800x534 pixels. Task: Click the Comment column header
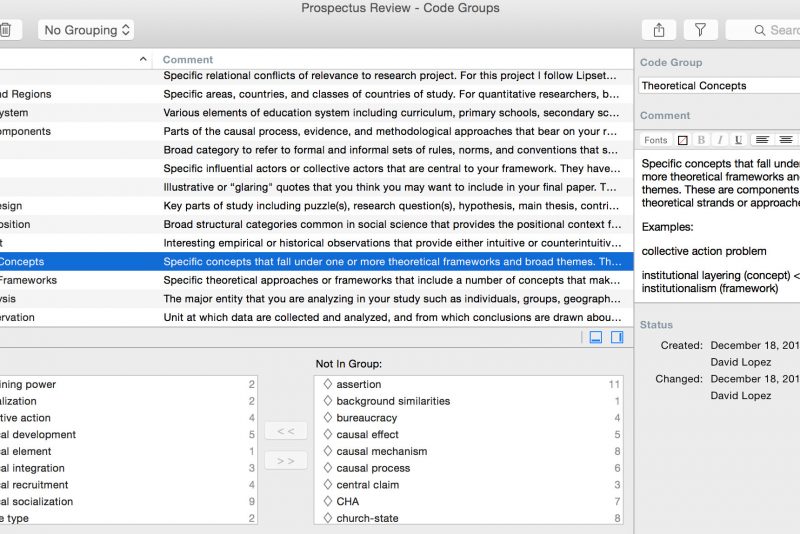point(188,60)
